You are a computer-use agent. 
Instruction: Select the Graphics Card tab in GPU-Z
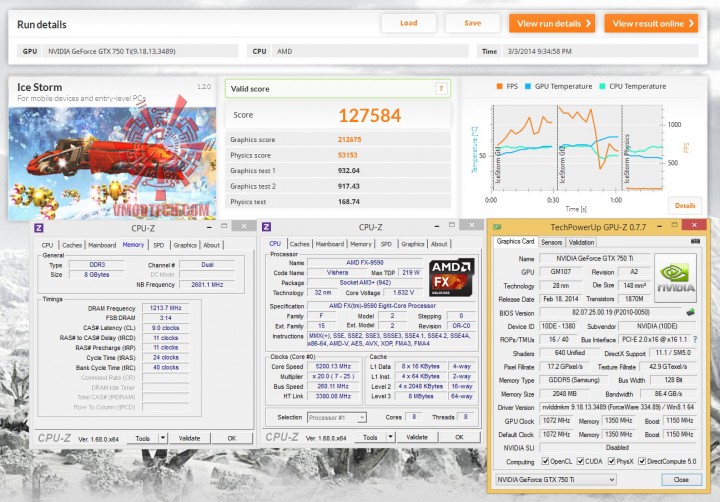515,242
